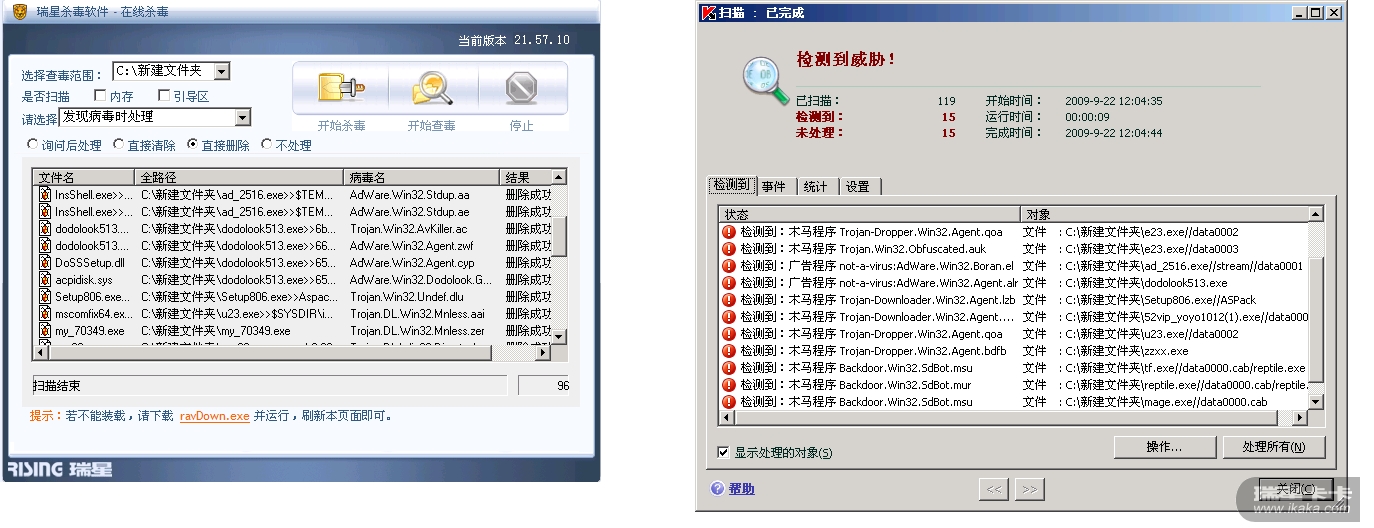Click red alert icon for AdWare.Win32.Agent.alr row
Viewport: 1374px width, 528px height.
pos(729,283)
